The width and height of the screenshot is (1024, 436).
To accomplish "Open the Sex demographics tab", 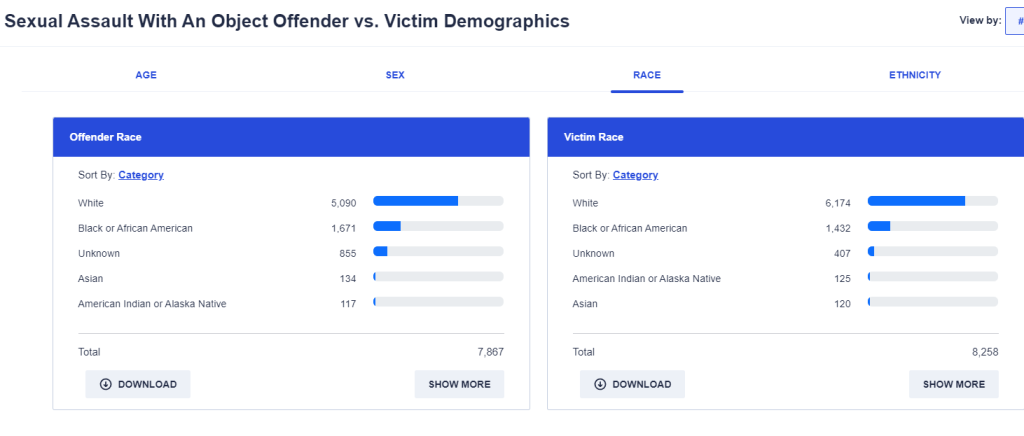I will click(395, 75).
